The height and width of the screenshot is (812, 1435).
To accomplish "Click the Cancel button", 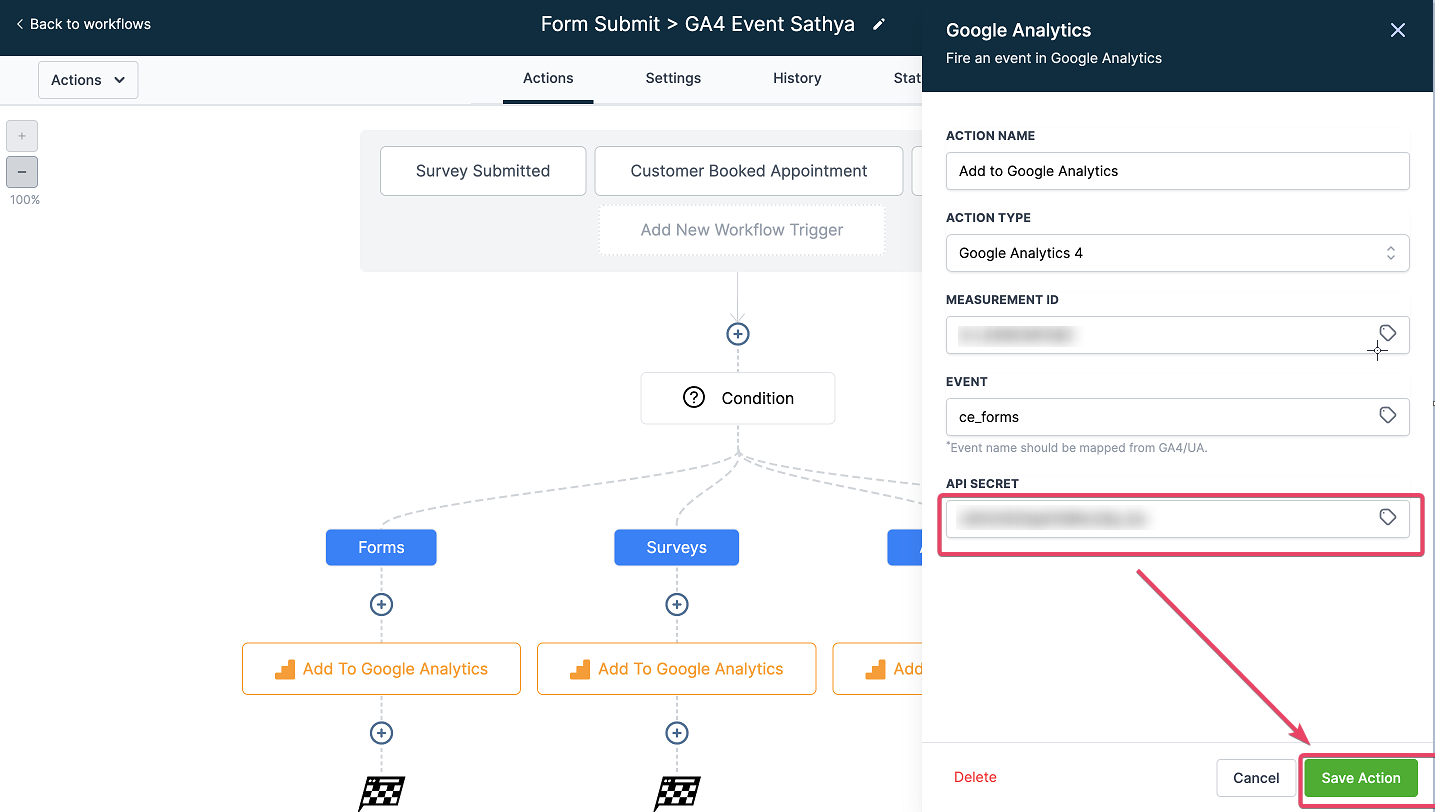I will tap(1256, 778).
